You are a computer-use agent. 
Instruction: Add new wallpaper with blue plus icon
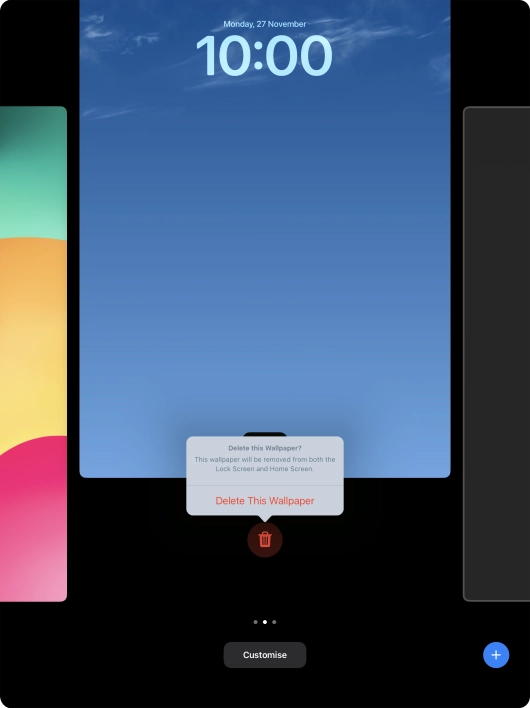pyautogui.click(x=496, y=655)
